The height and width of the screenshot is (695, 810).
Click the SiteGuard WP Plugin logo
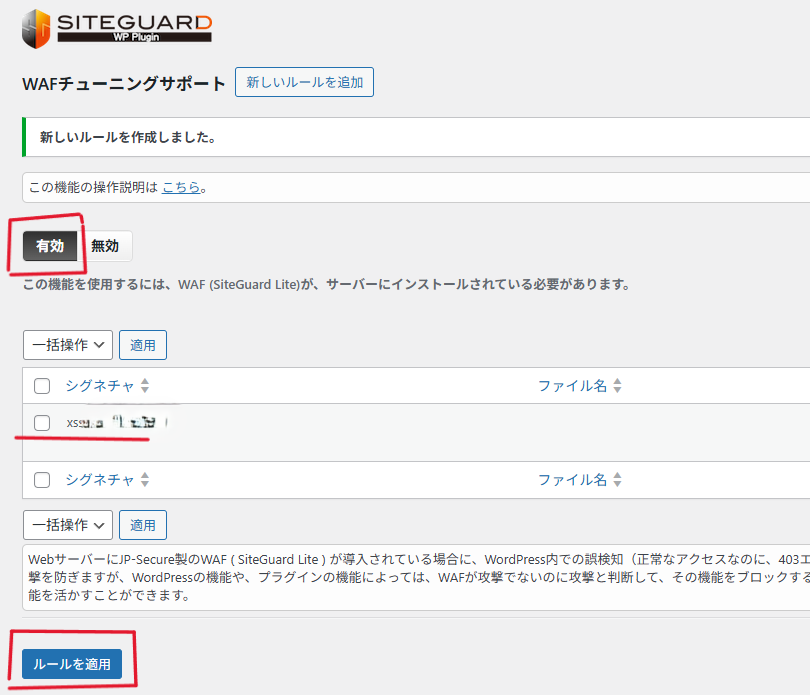tap(116, 29)
